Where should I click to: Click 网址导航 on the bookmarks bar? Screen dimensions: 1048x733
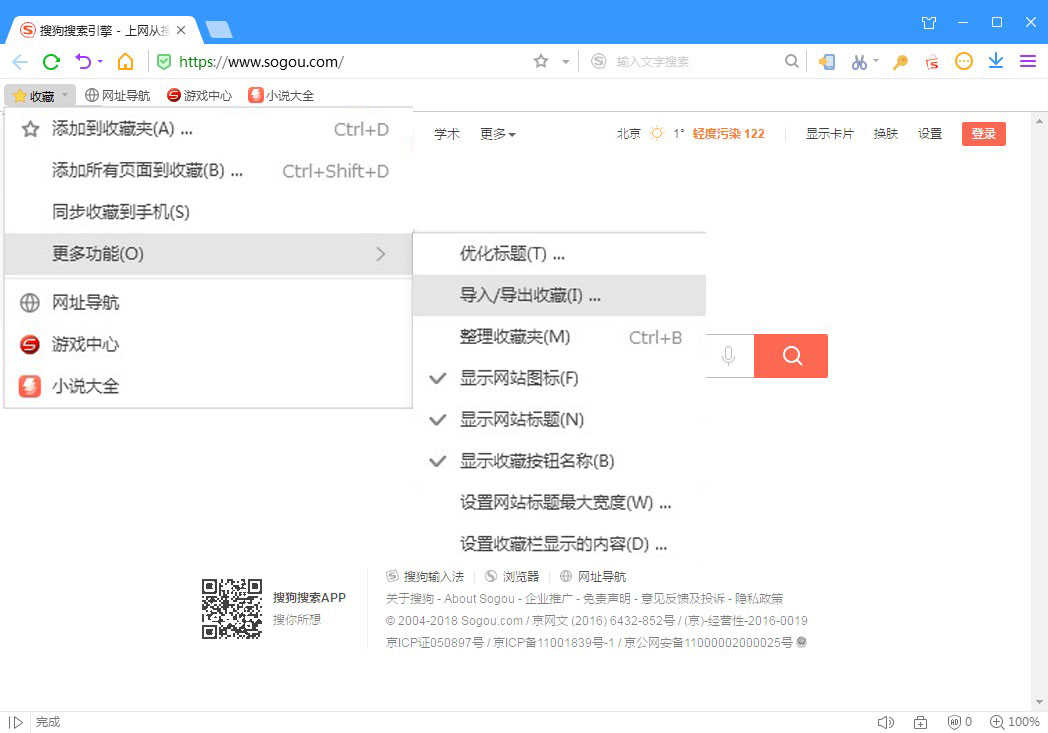pos(118,96)
